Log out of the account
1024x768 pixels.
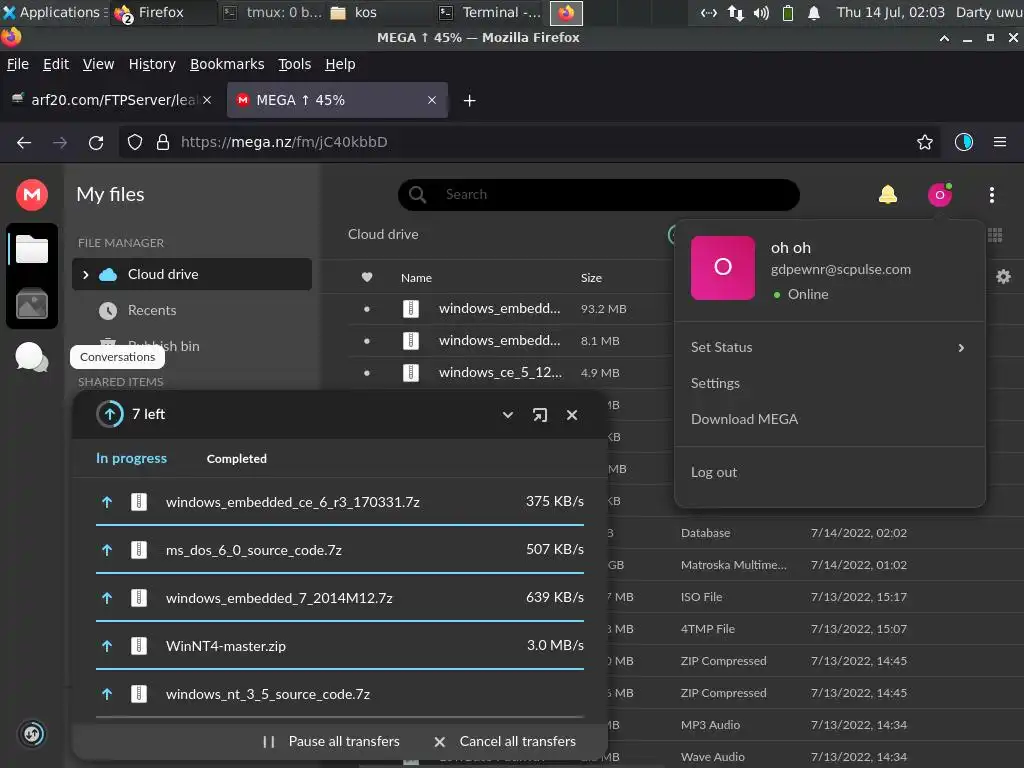click(x=714, y=472)
